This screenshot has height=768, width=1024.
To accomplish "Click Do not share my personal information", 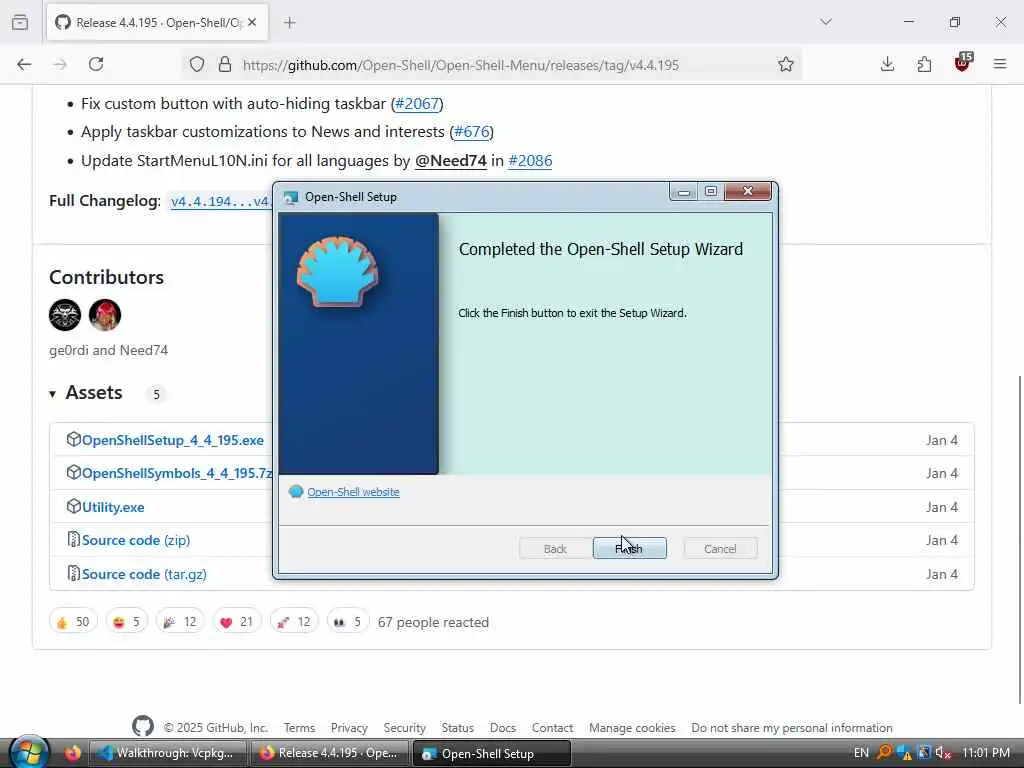I will click(792, 728).
